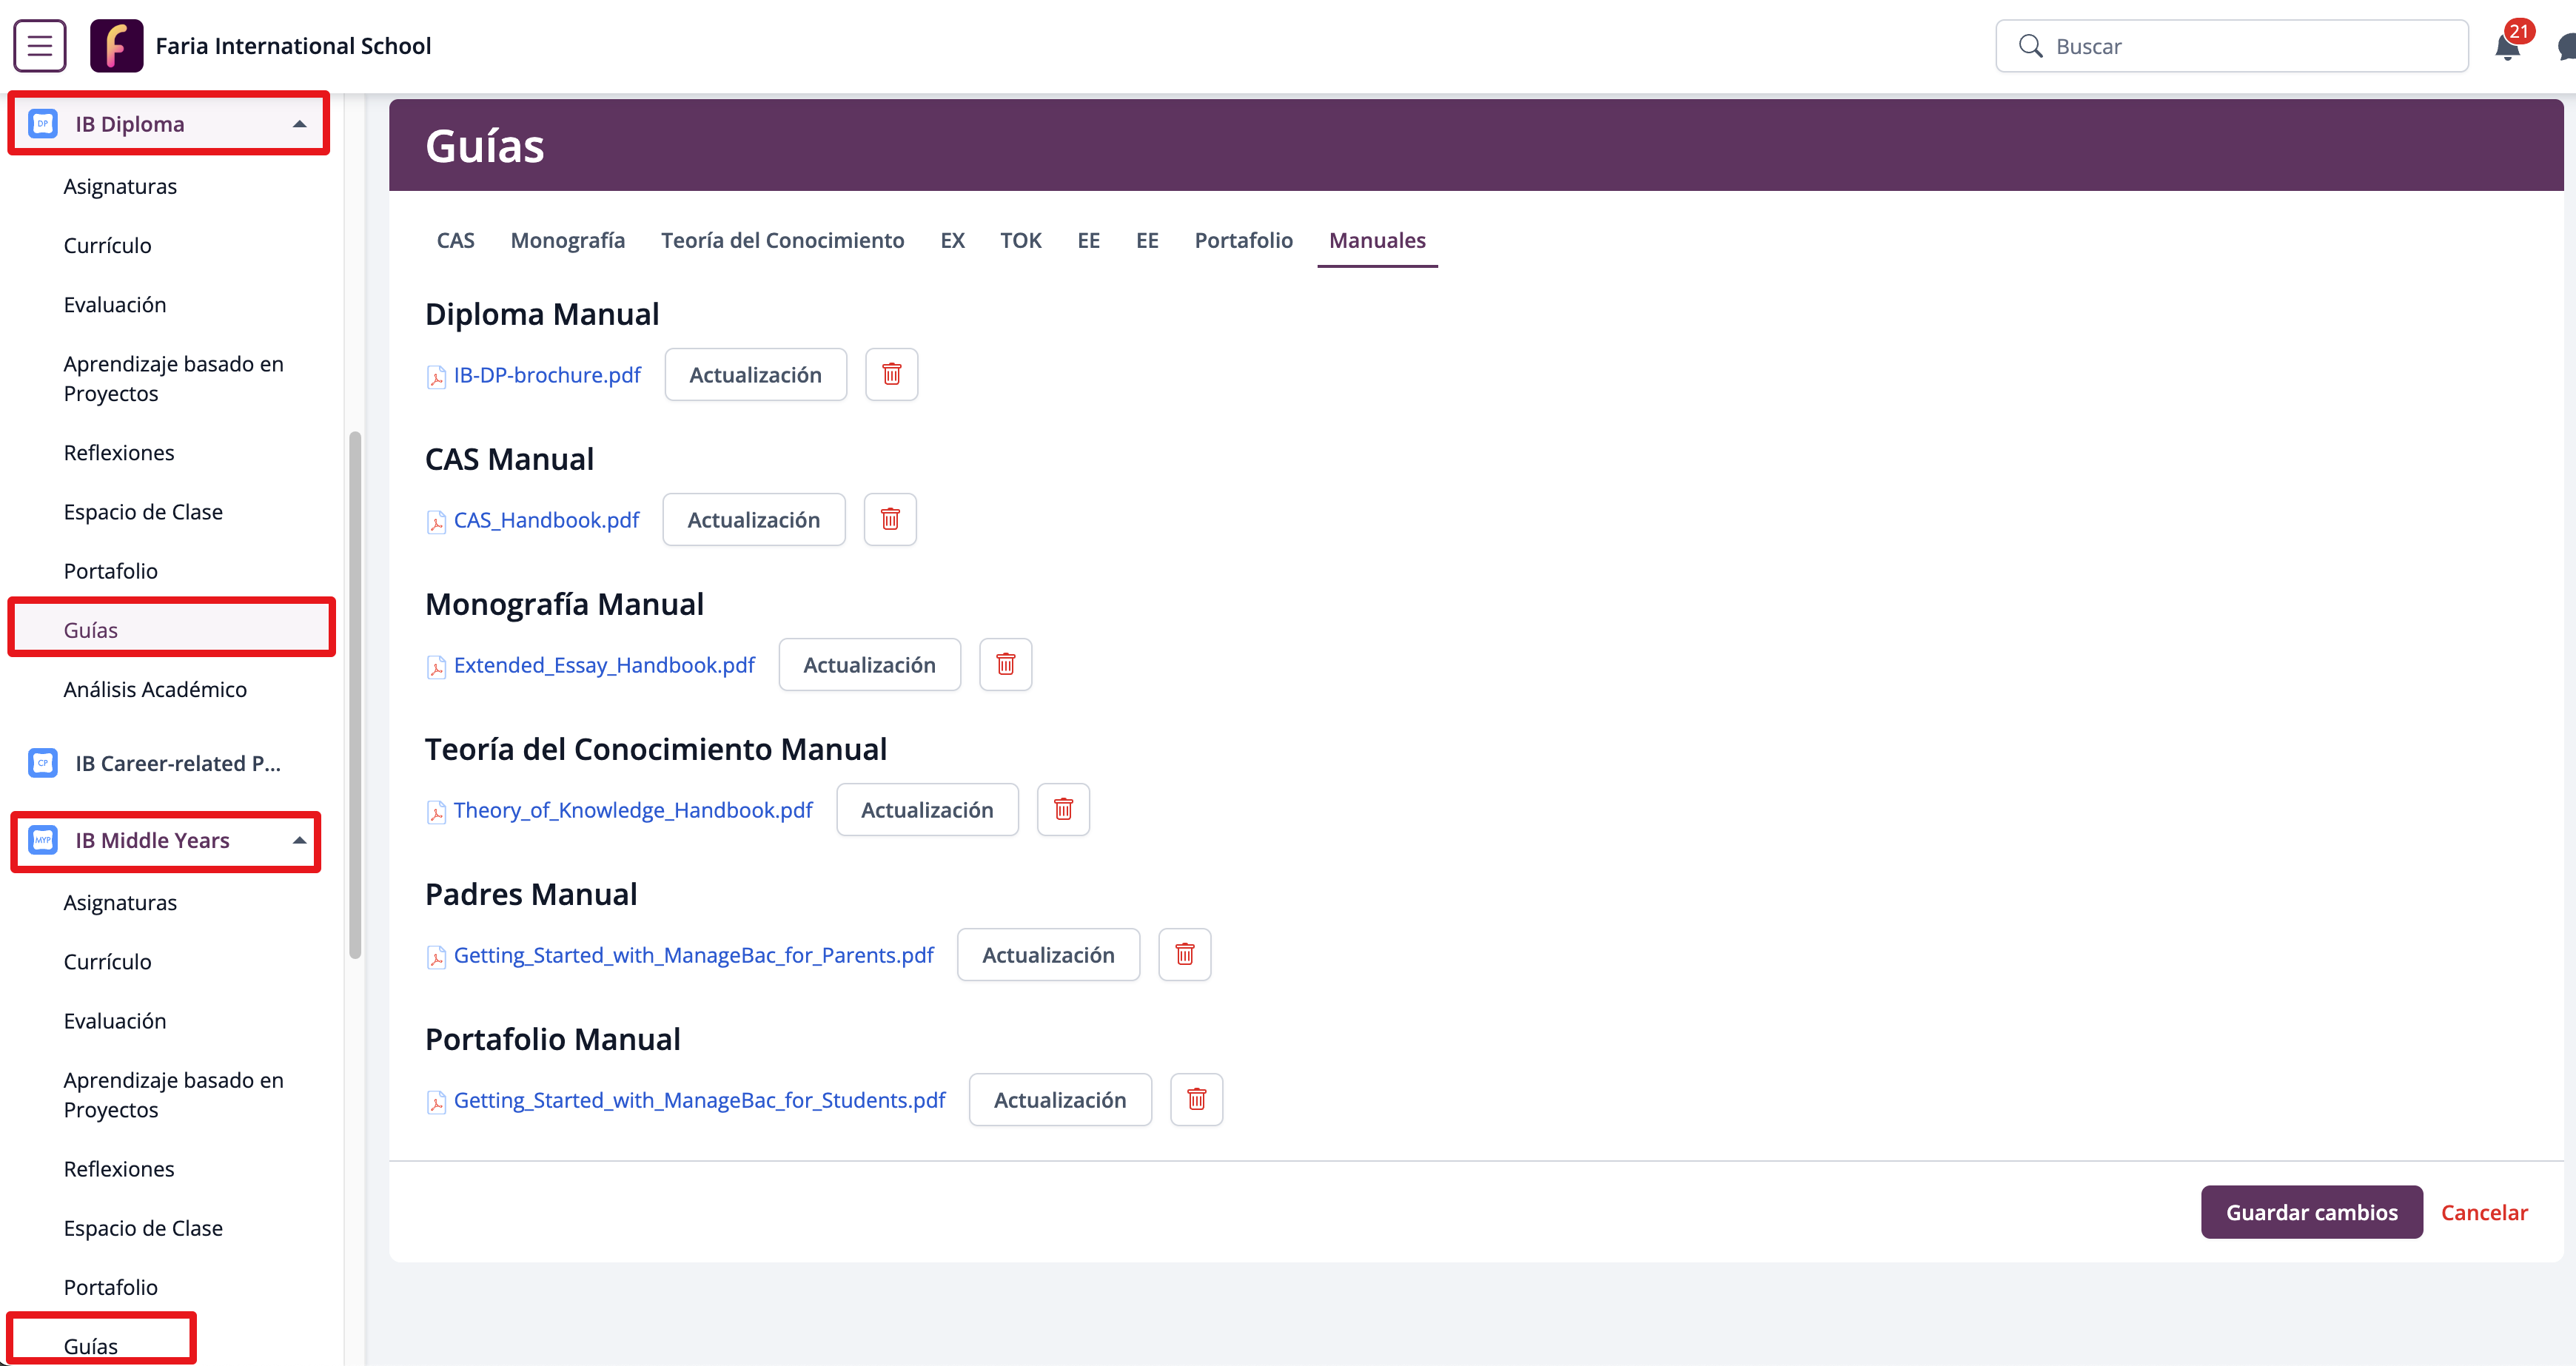
Task: Click trash icon in Portafolio Manual section
Action: [1196, 1099]
